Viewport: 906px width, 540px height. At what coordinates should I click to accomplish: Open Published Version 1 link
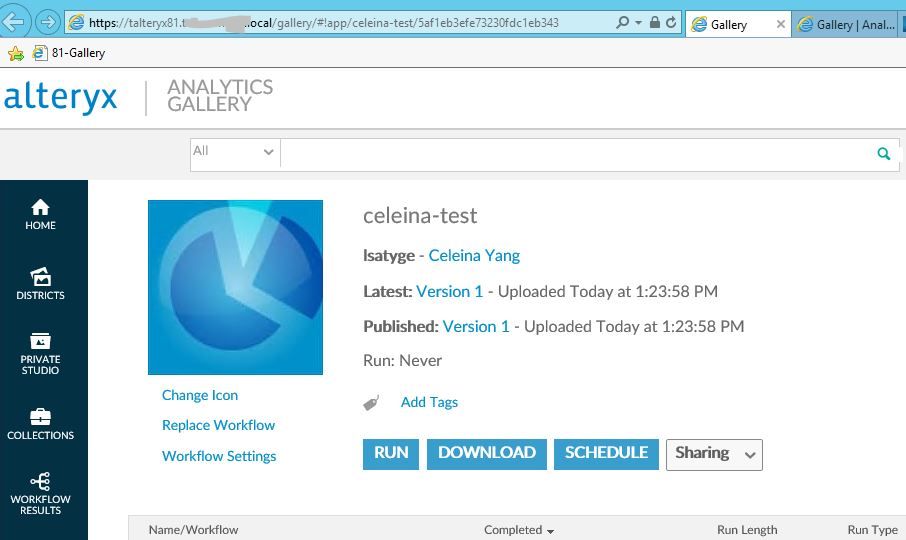coord(476,326)
